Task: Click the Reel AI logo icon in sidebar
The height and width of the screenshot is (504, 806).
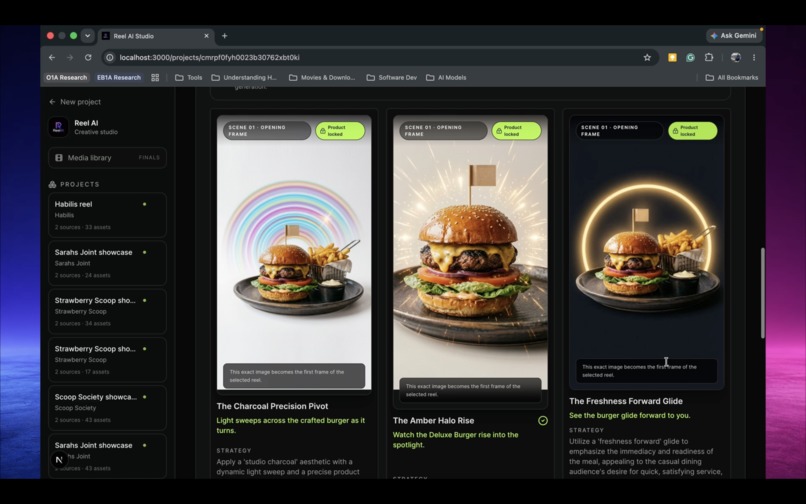Action: point(58,127)
